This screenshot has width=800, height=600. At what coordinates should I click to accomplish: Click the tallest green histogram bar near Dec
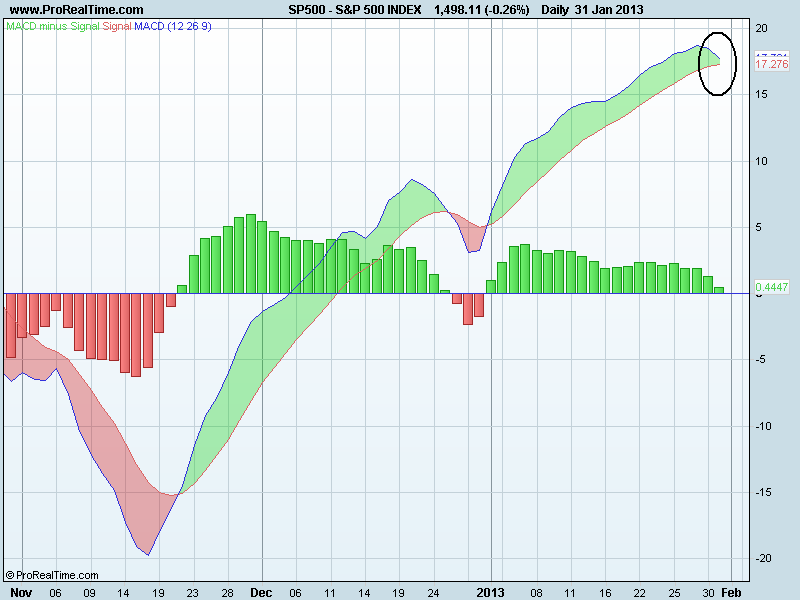tap(251, 254)
